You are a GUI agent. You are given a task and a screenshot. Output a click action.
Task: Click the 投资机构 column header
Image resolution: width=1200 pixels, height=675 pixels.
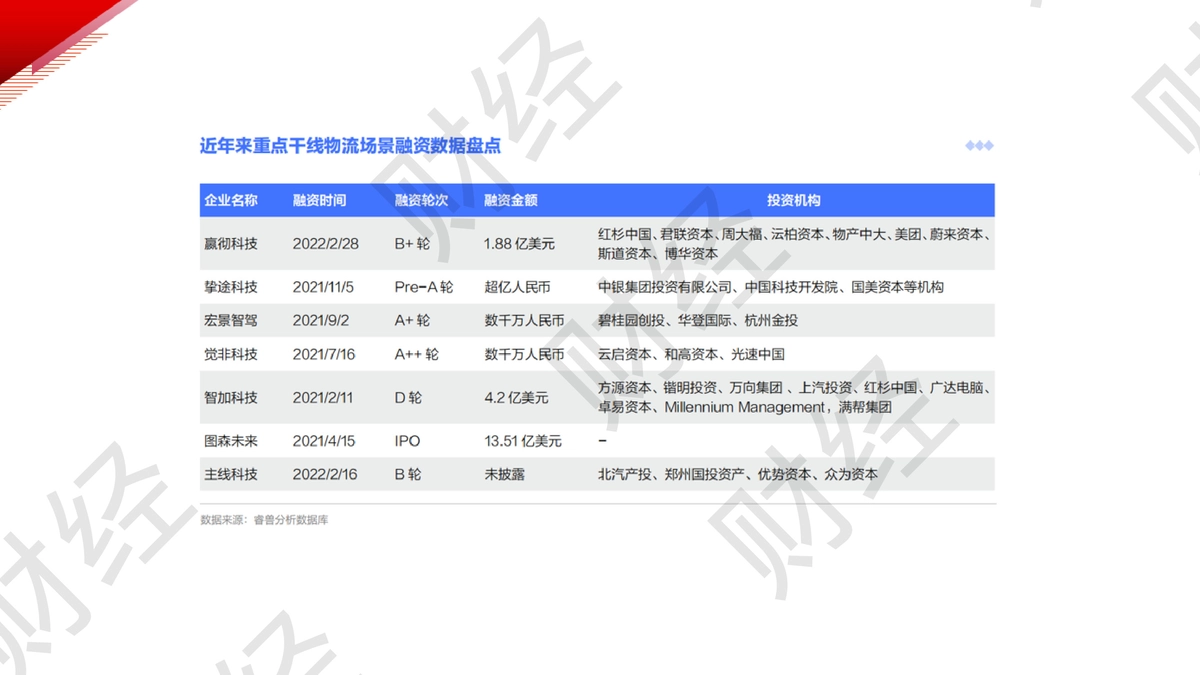tap(794, 200)
